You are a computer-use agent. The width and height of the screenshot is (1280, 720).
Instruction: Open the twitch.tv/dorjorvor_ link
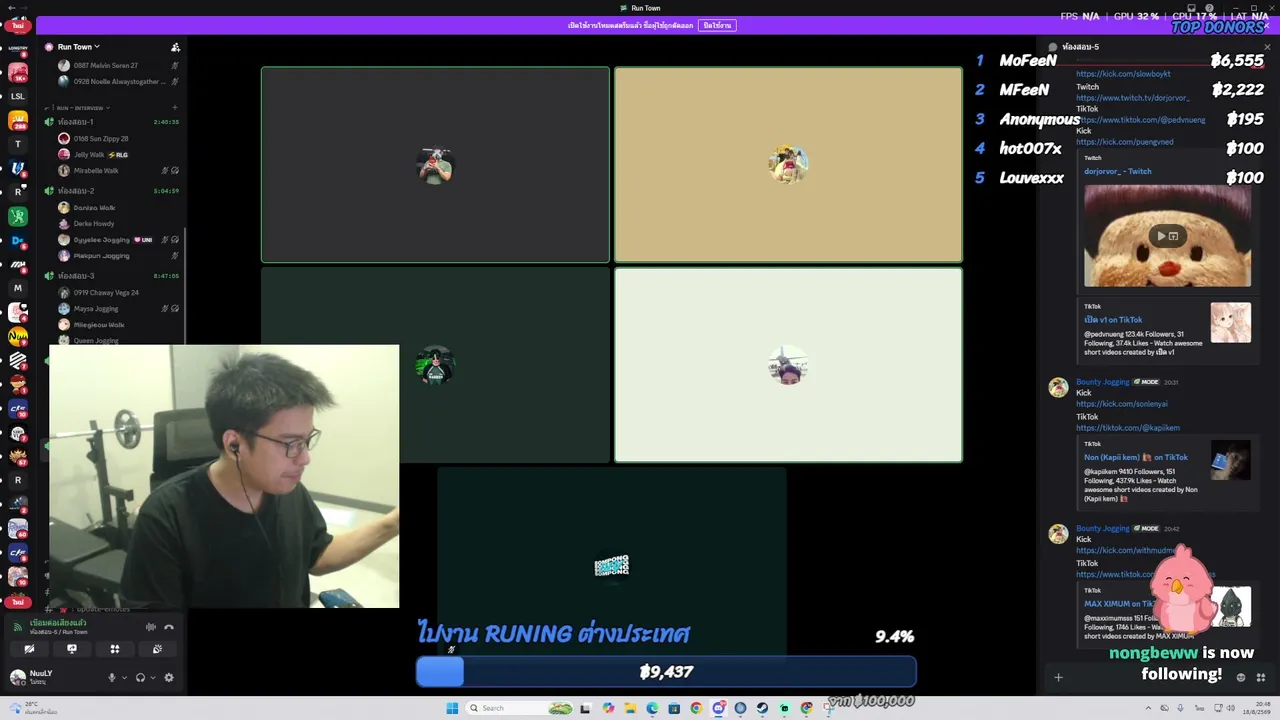tap(1132, 98)
